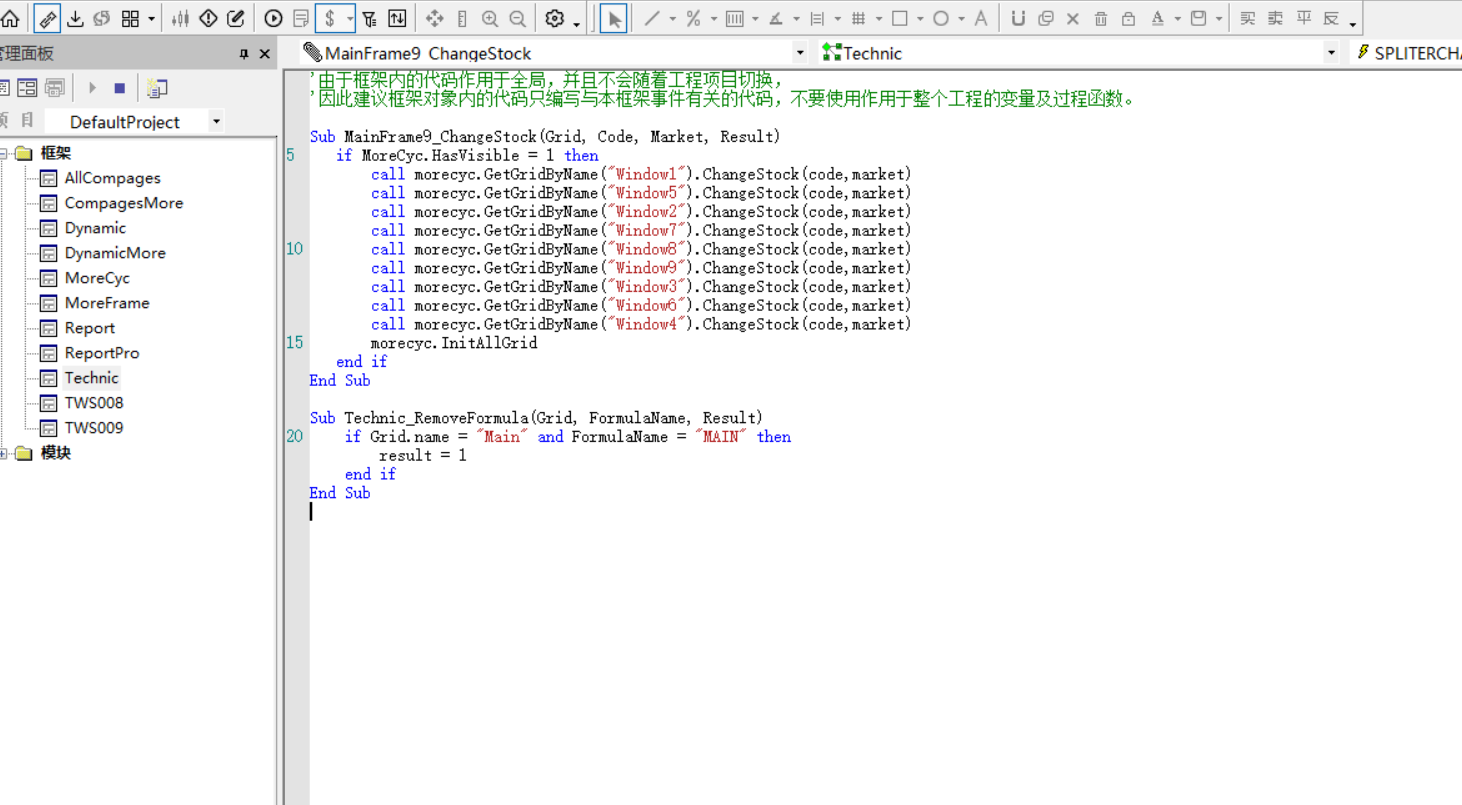This screenshot has height=805, width=1462.
Task: Open the Technic object dropdown
Action: (1331, 53)
